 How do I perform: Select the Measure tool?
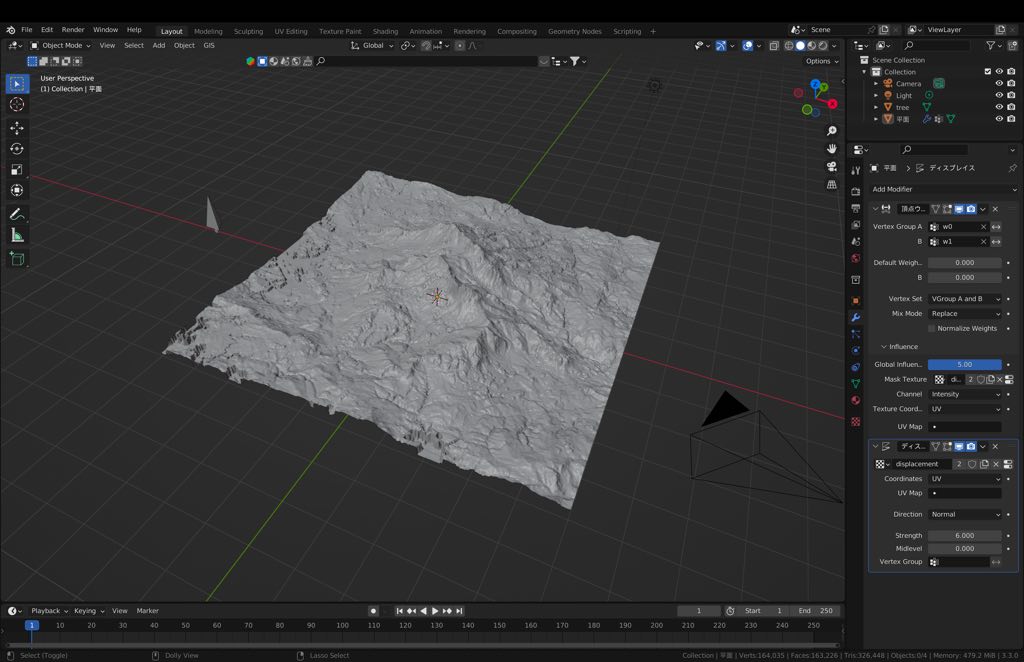coord(17,236)
